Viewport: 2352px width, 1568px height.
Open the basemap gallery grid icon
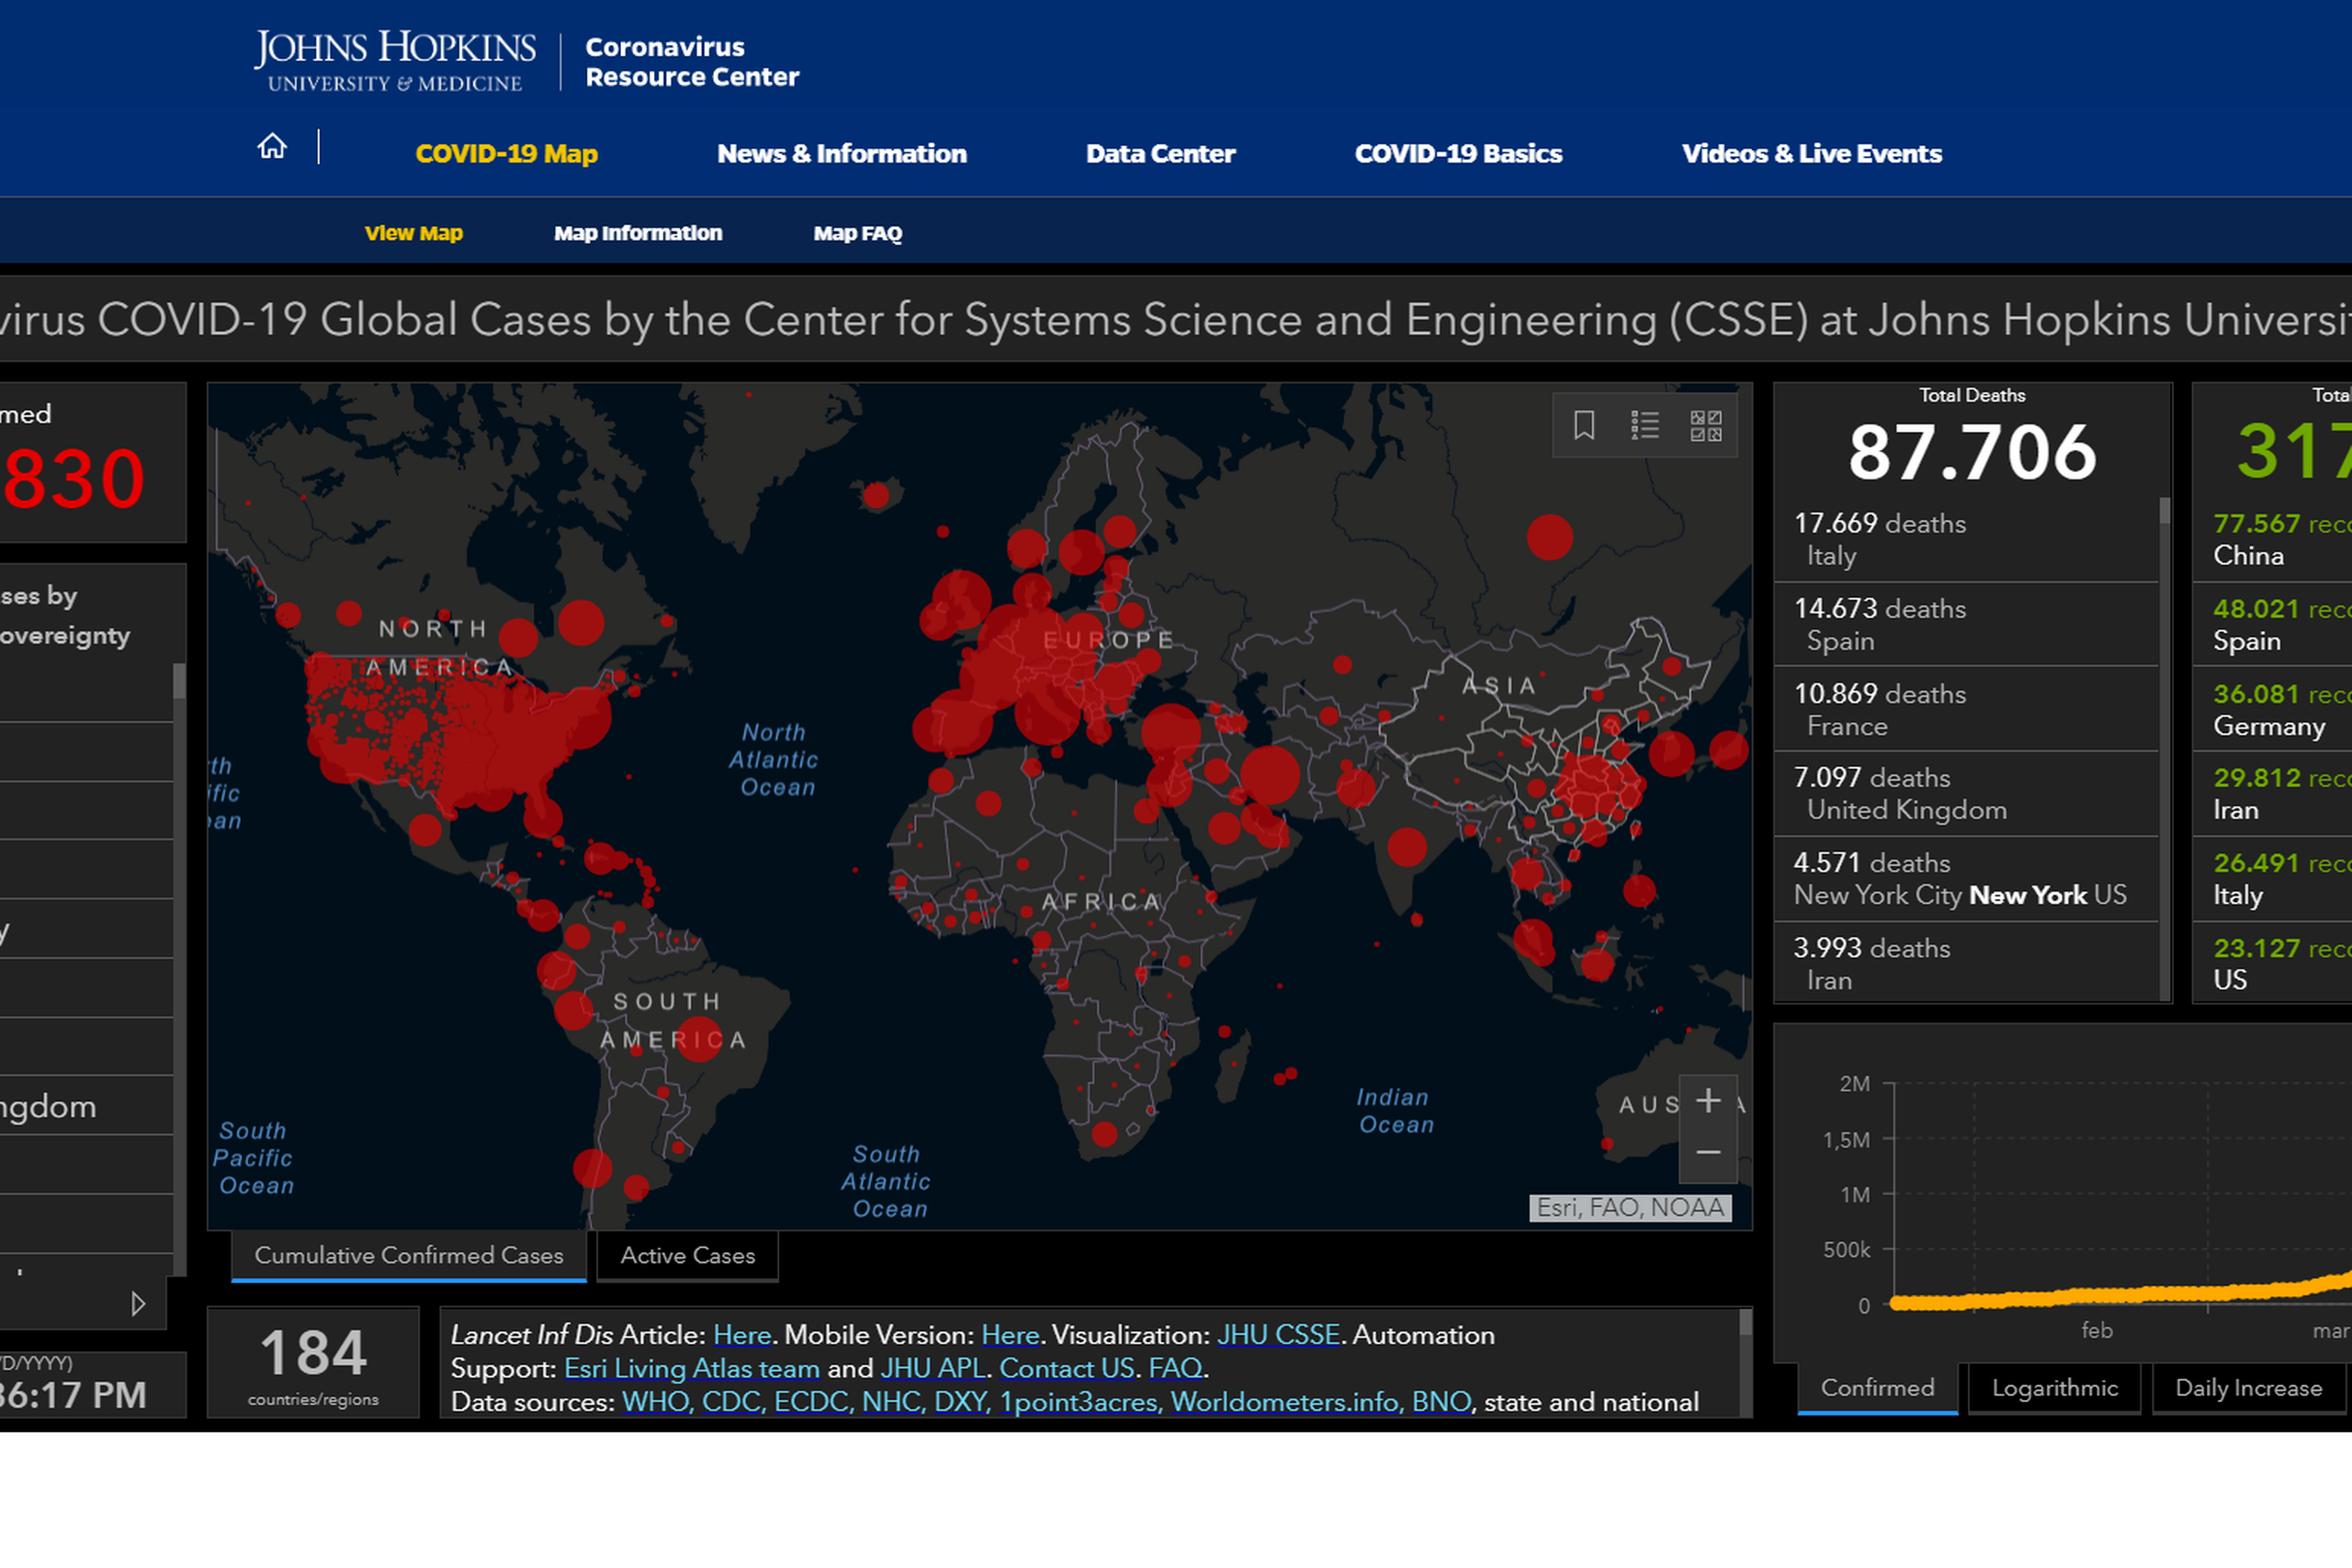1706,426
